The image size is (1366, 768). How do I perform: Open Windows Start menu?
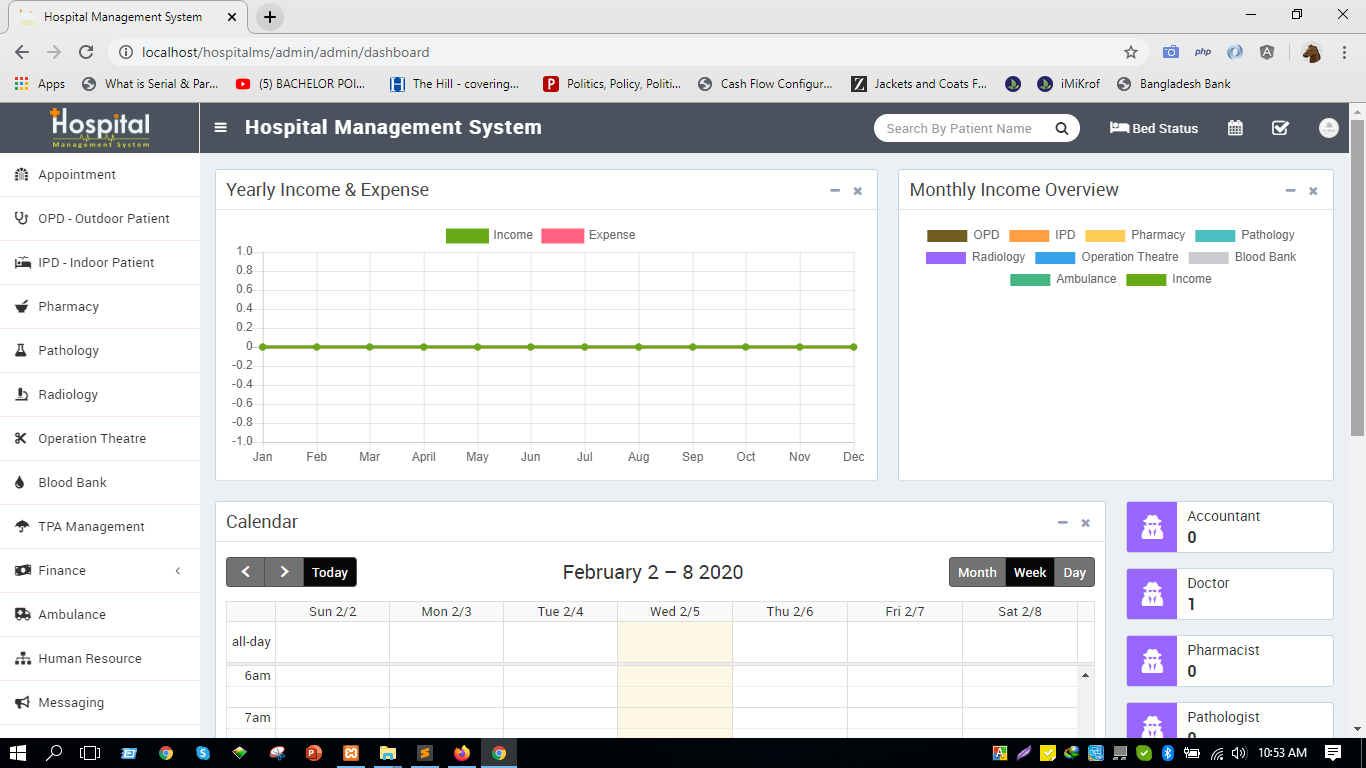(x=19, y=753)
